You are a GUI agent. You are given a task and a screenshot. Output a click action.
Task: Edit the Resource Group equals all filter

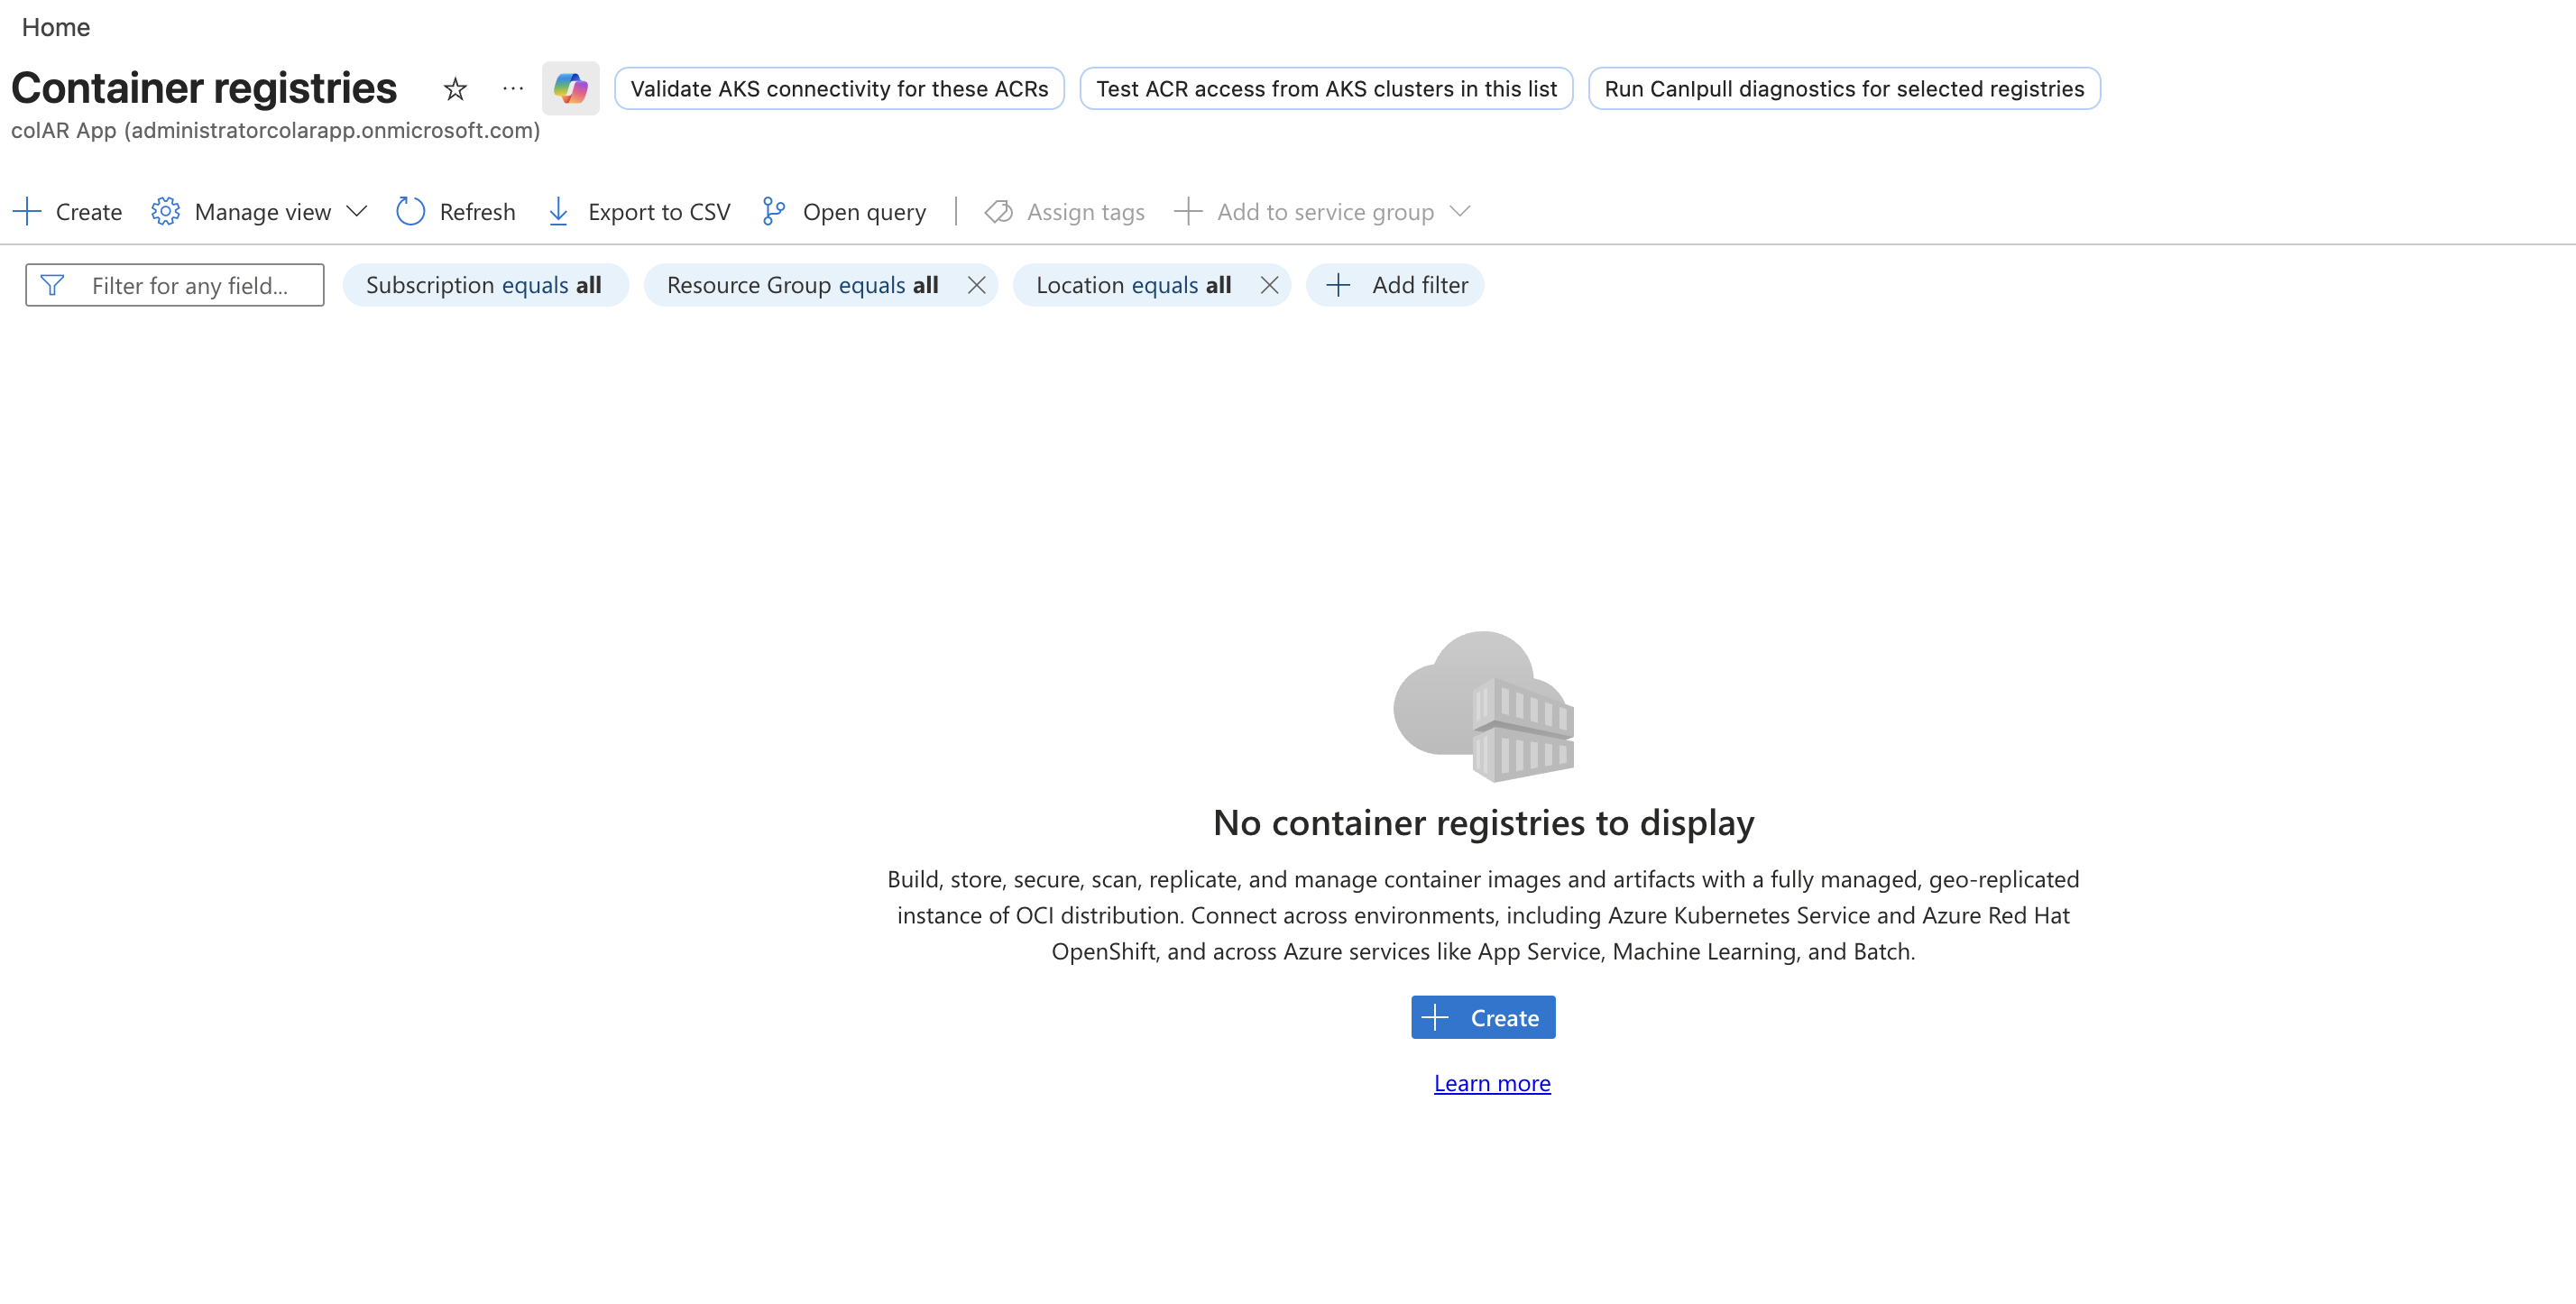(x=802, y=285)
